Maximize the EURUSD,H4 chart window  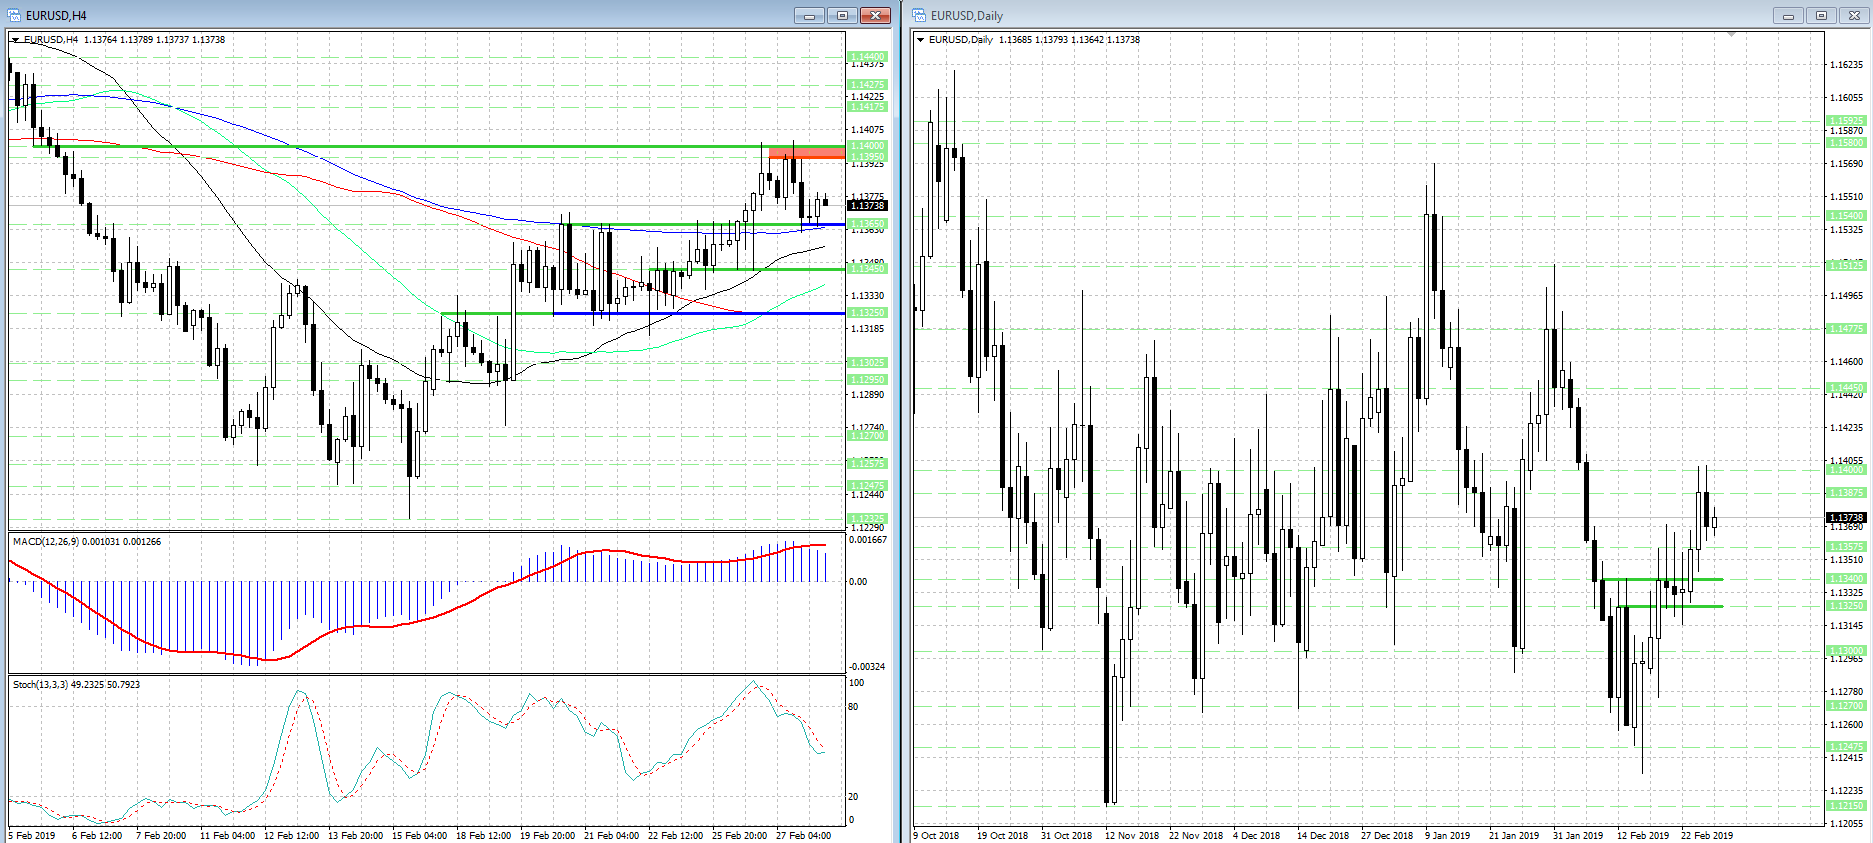[842, 15]
